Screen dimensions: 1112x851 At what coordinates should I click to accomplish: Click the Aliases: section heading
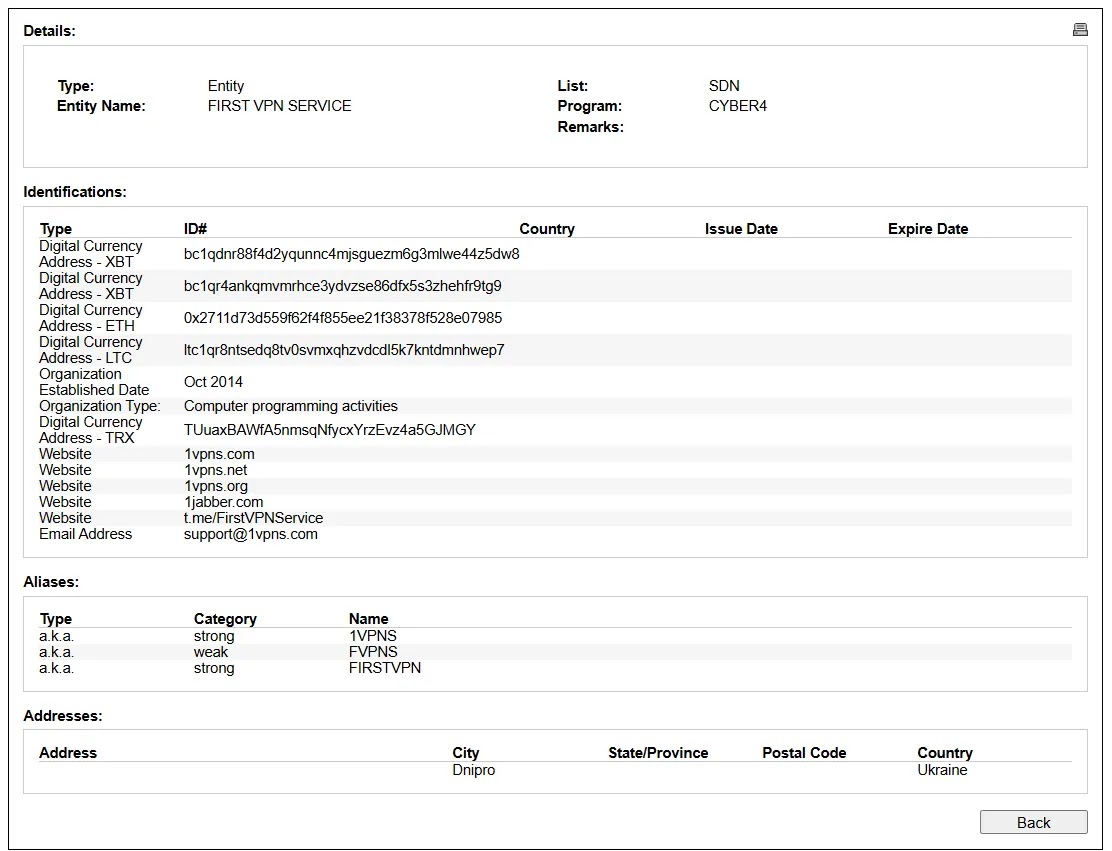[x=51, y=582]
